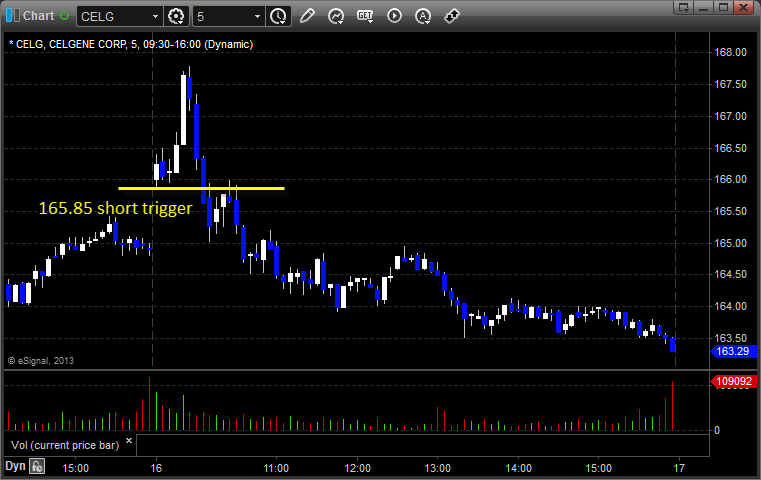761x480 pixels.
Task: Click the blue 163.29 current price marker
Action: 733,351
